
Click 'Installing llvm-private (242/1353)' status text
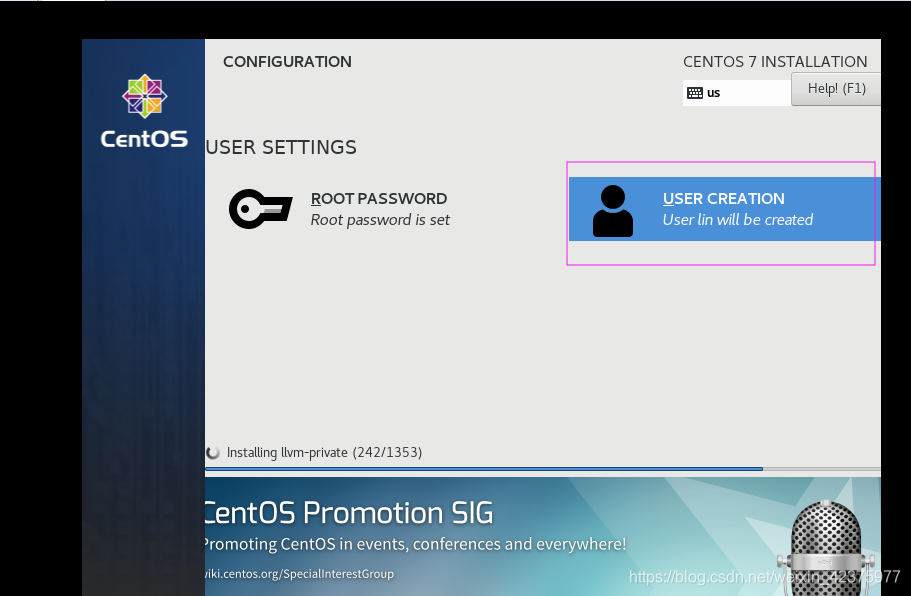pos(324,453)
